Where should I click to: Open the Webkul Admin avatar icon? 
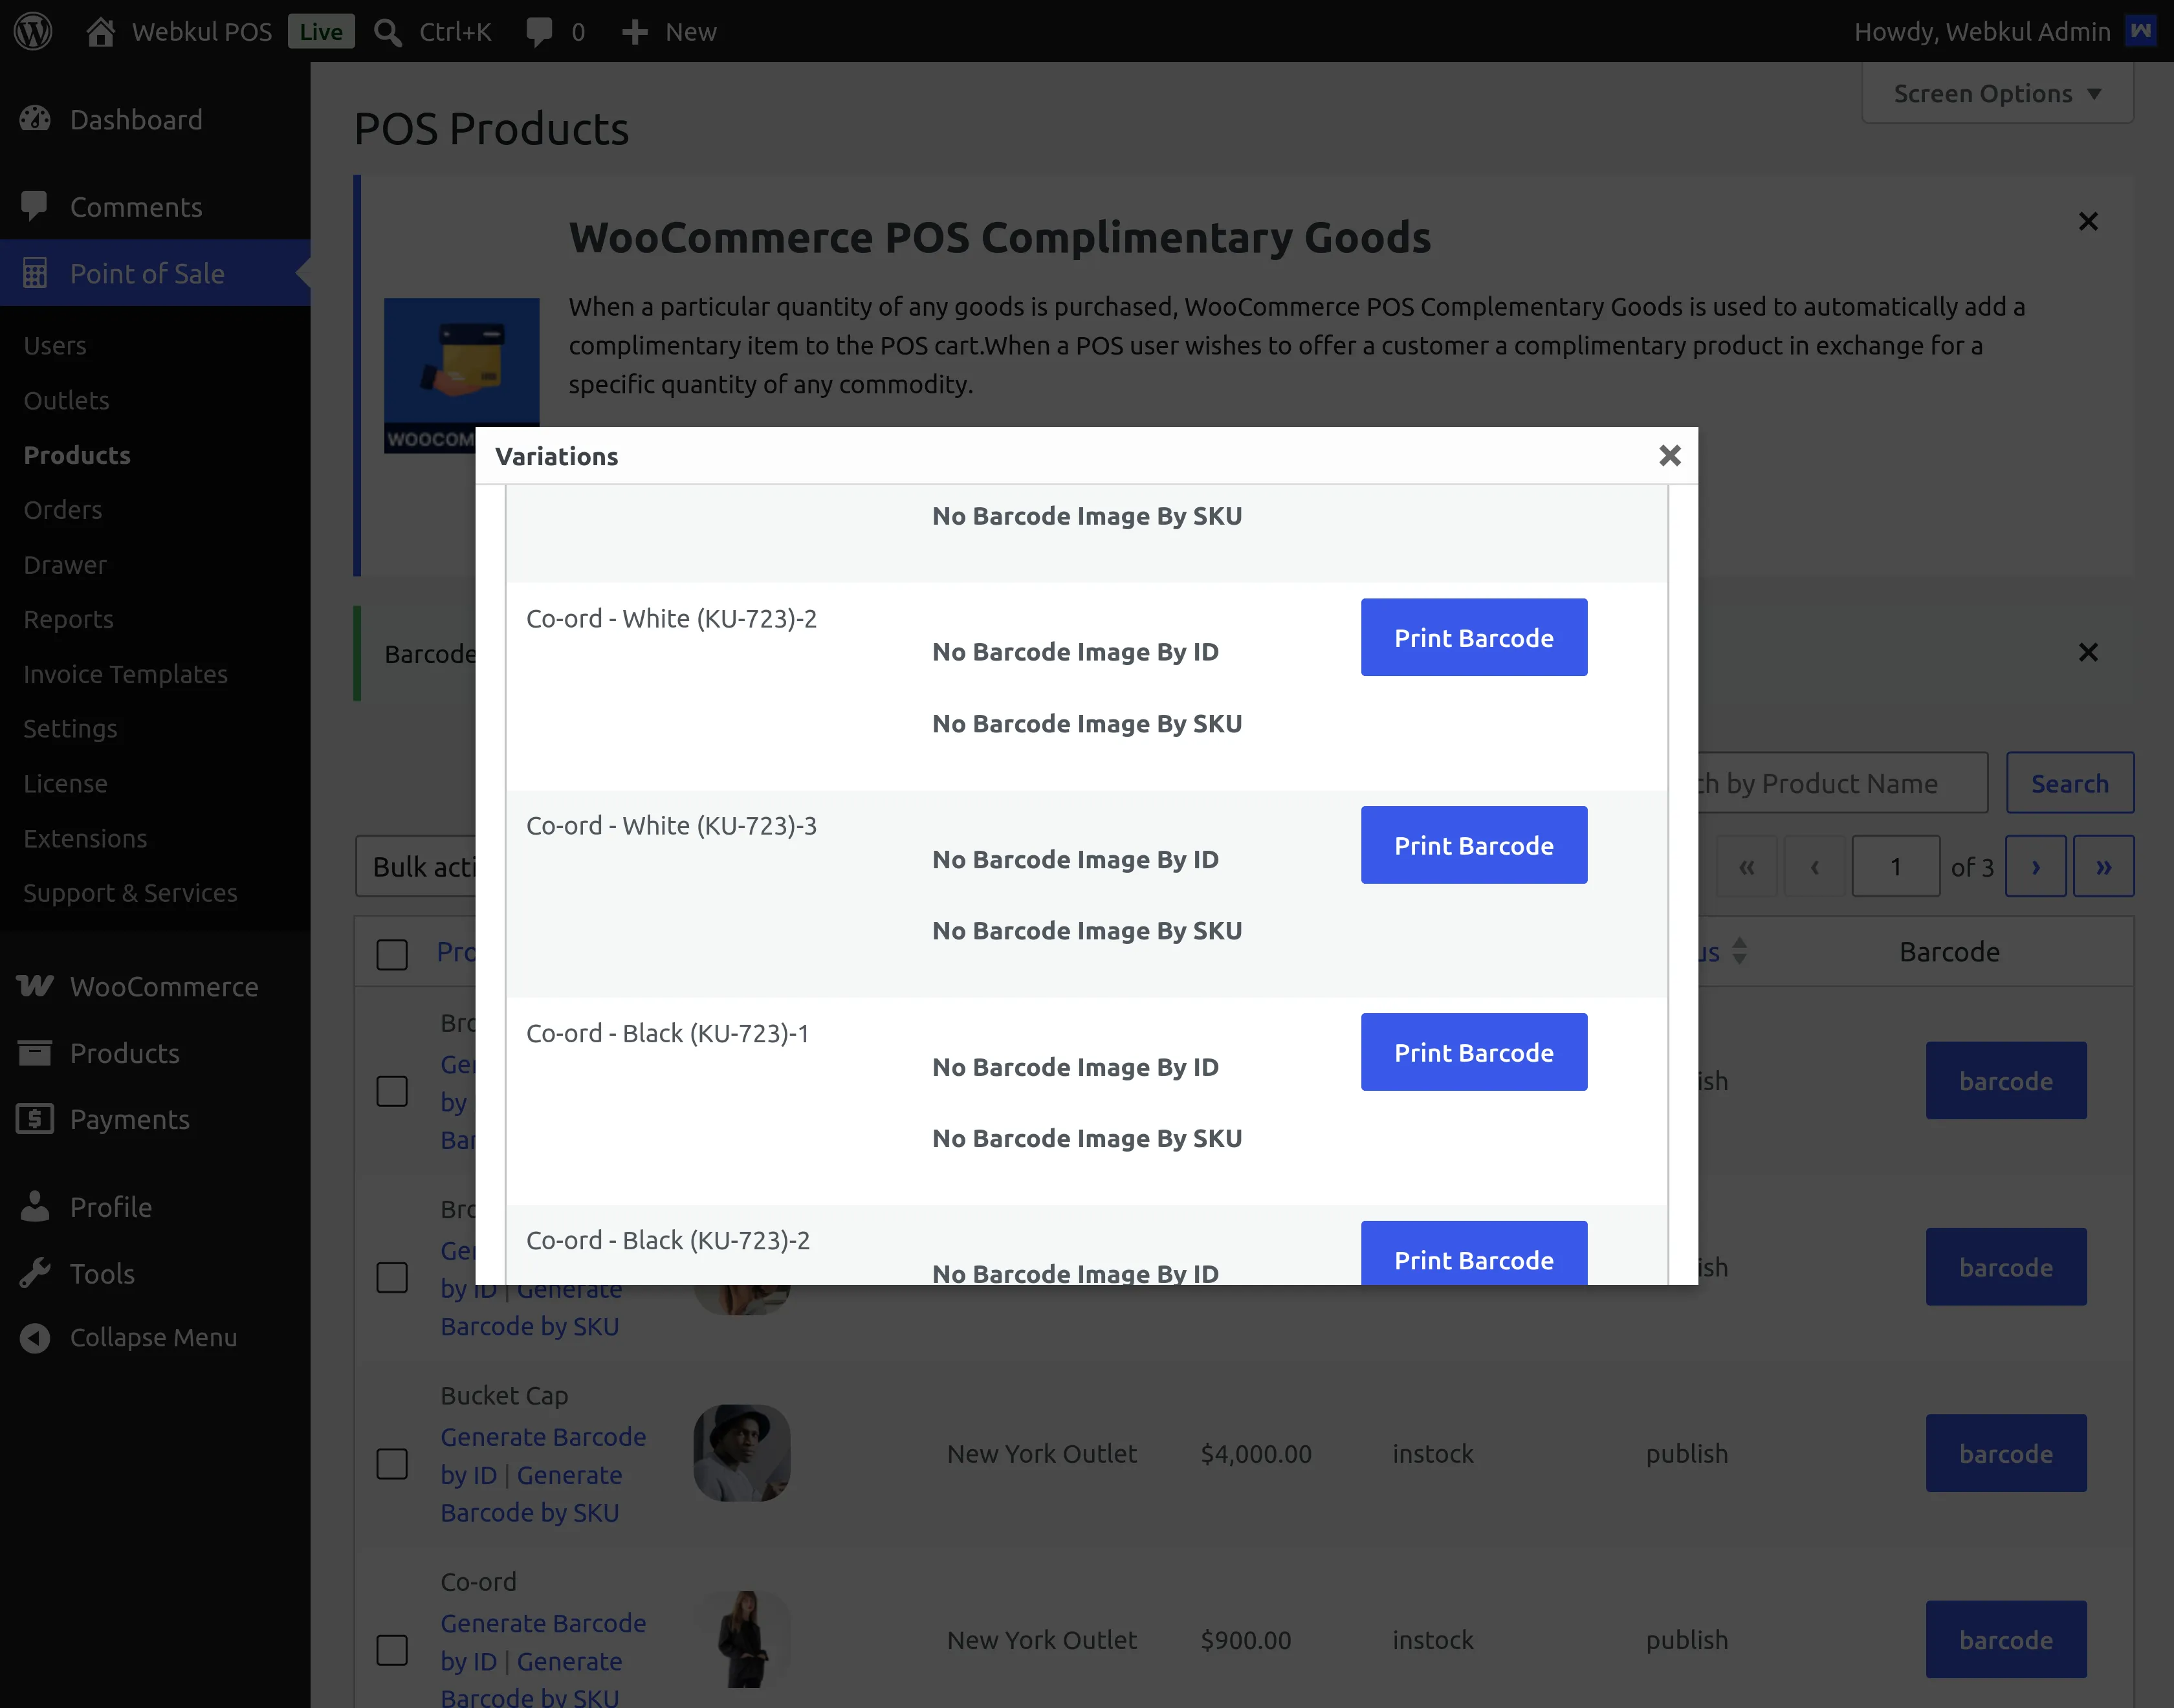coord(2139,31)
